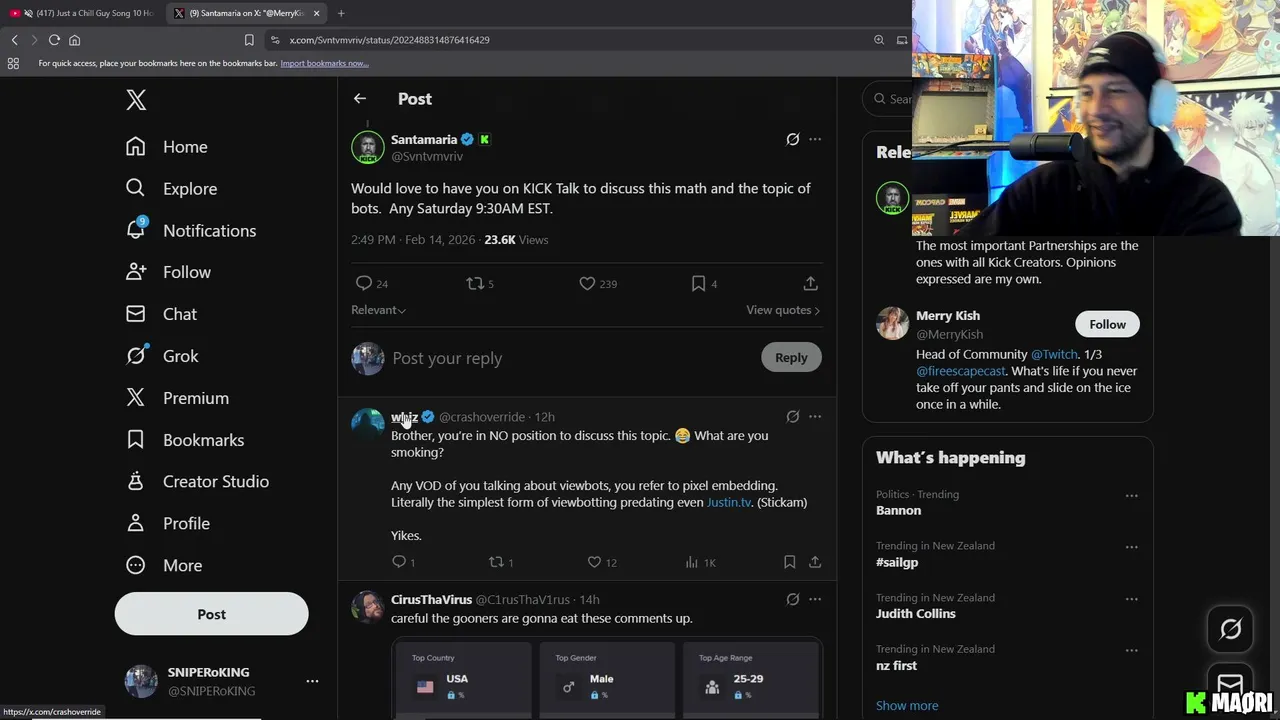Viewport: 1280px width, 720px height.
Task: Open the Judith Collins trending topic
Action: point(916,614)
